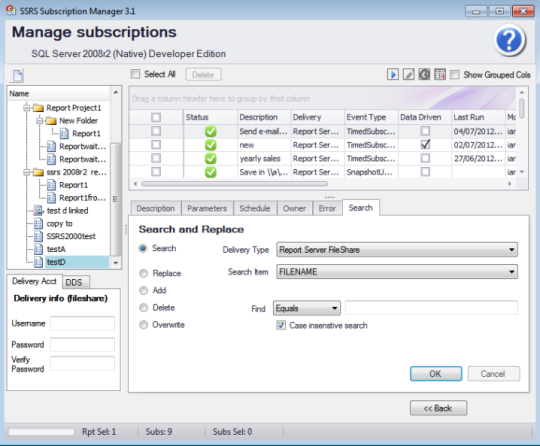Click the SSRS2000test report icon
This screenshot has height=446, width=540.
point(39,236)
